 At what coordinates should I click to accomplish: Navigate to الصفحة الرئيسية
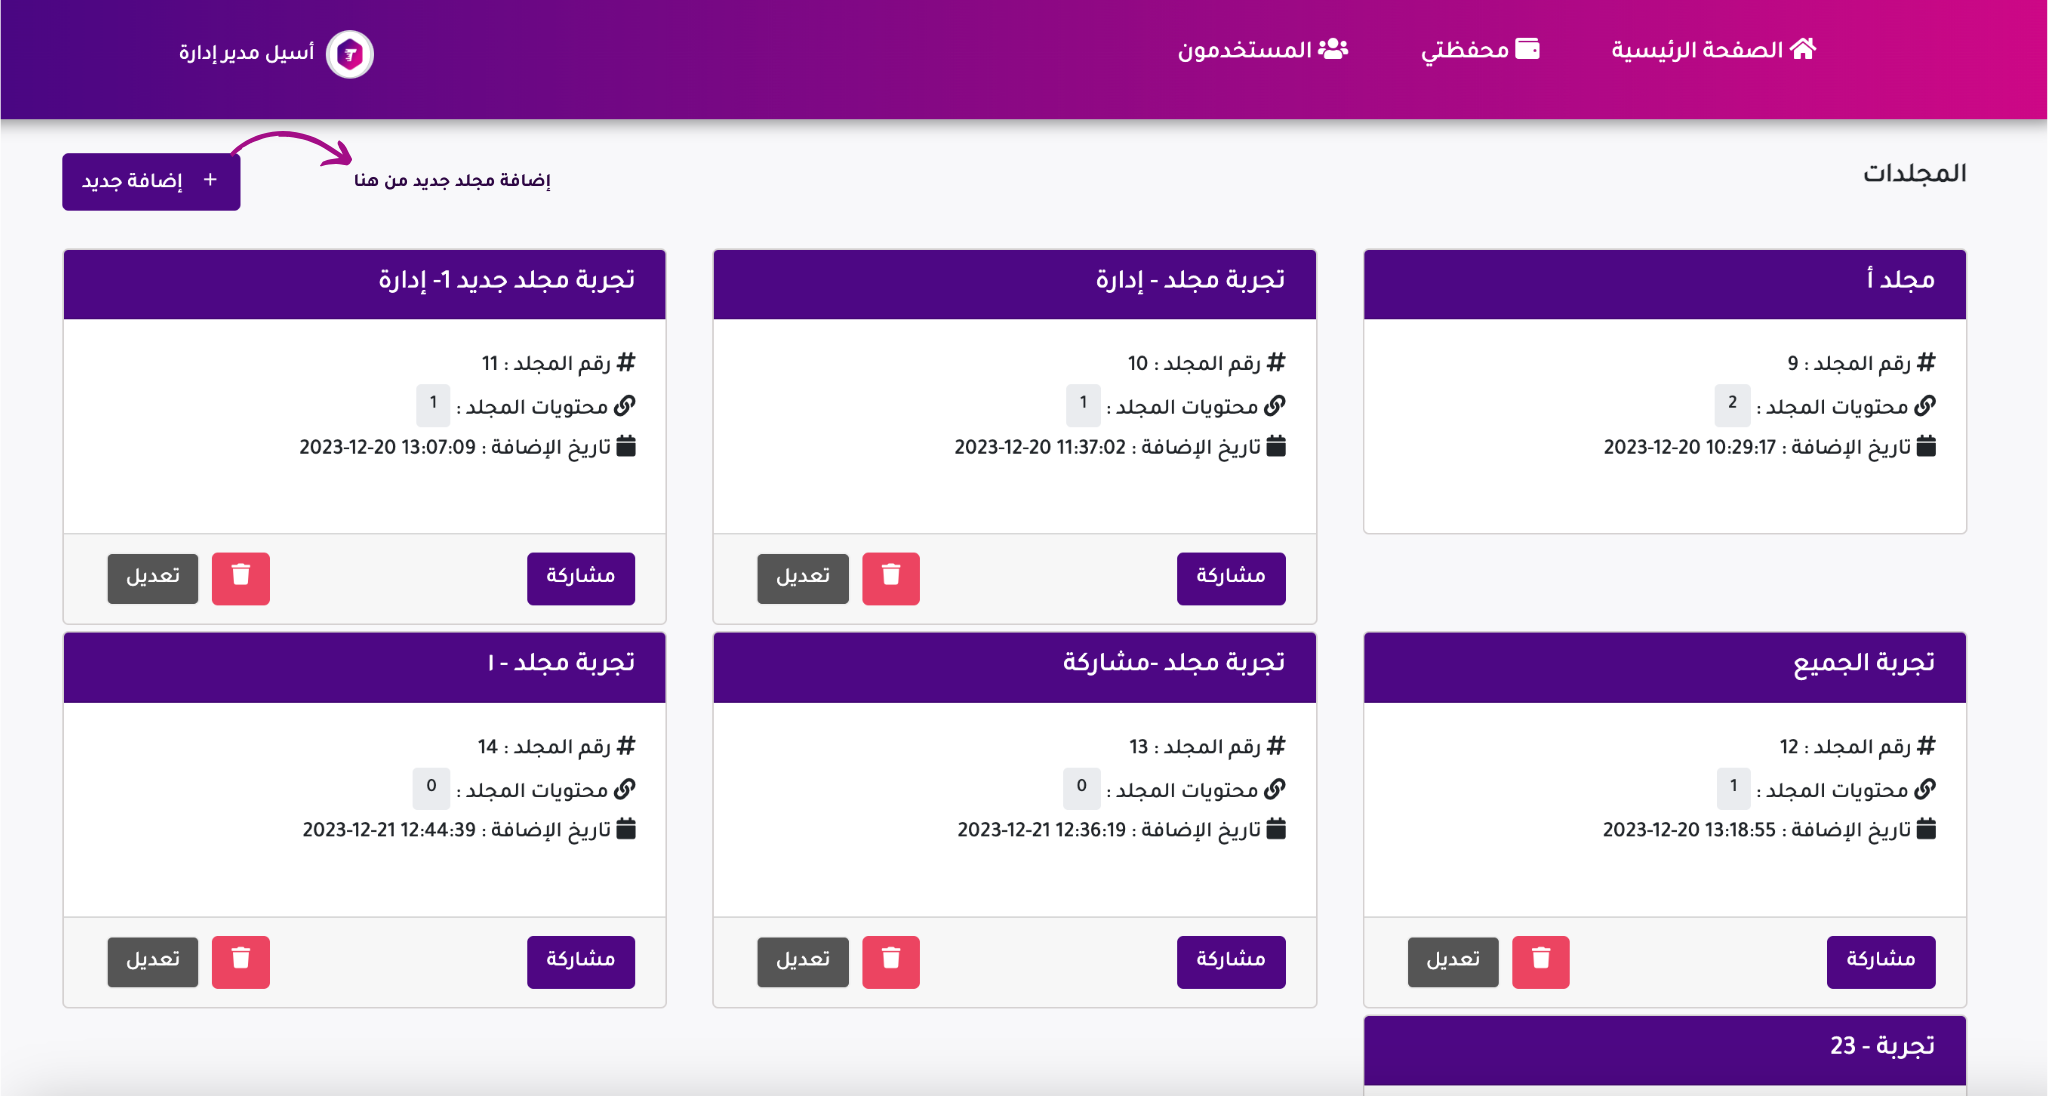click(x=1697, y=50)
